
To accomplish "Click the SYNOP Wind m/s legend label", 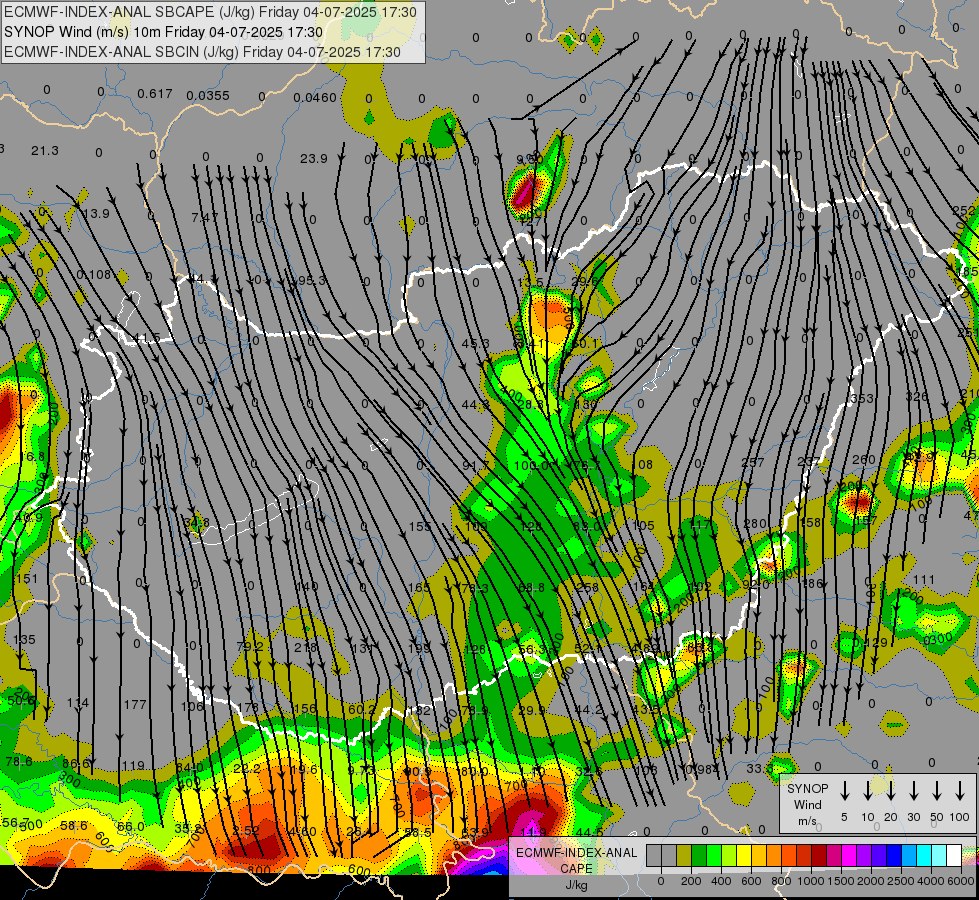I will (807, 804).
